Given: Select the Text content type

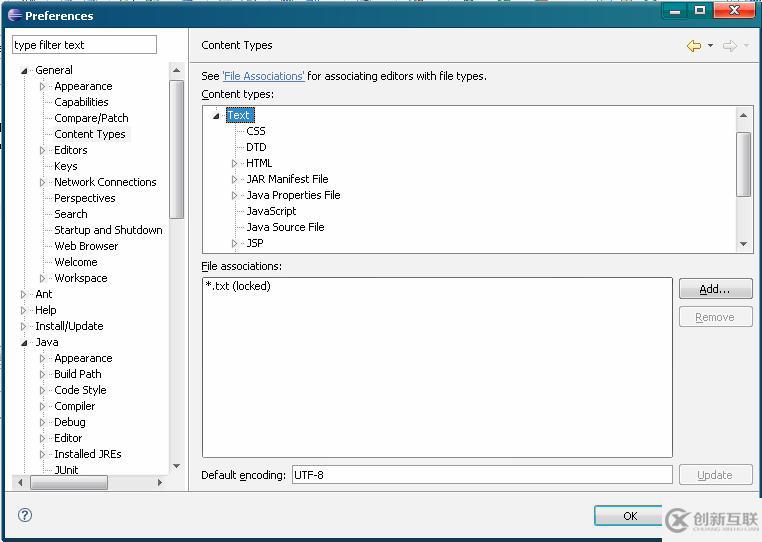Looking at the screenshot, I should [239, 115].
